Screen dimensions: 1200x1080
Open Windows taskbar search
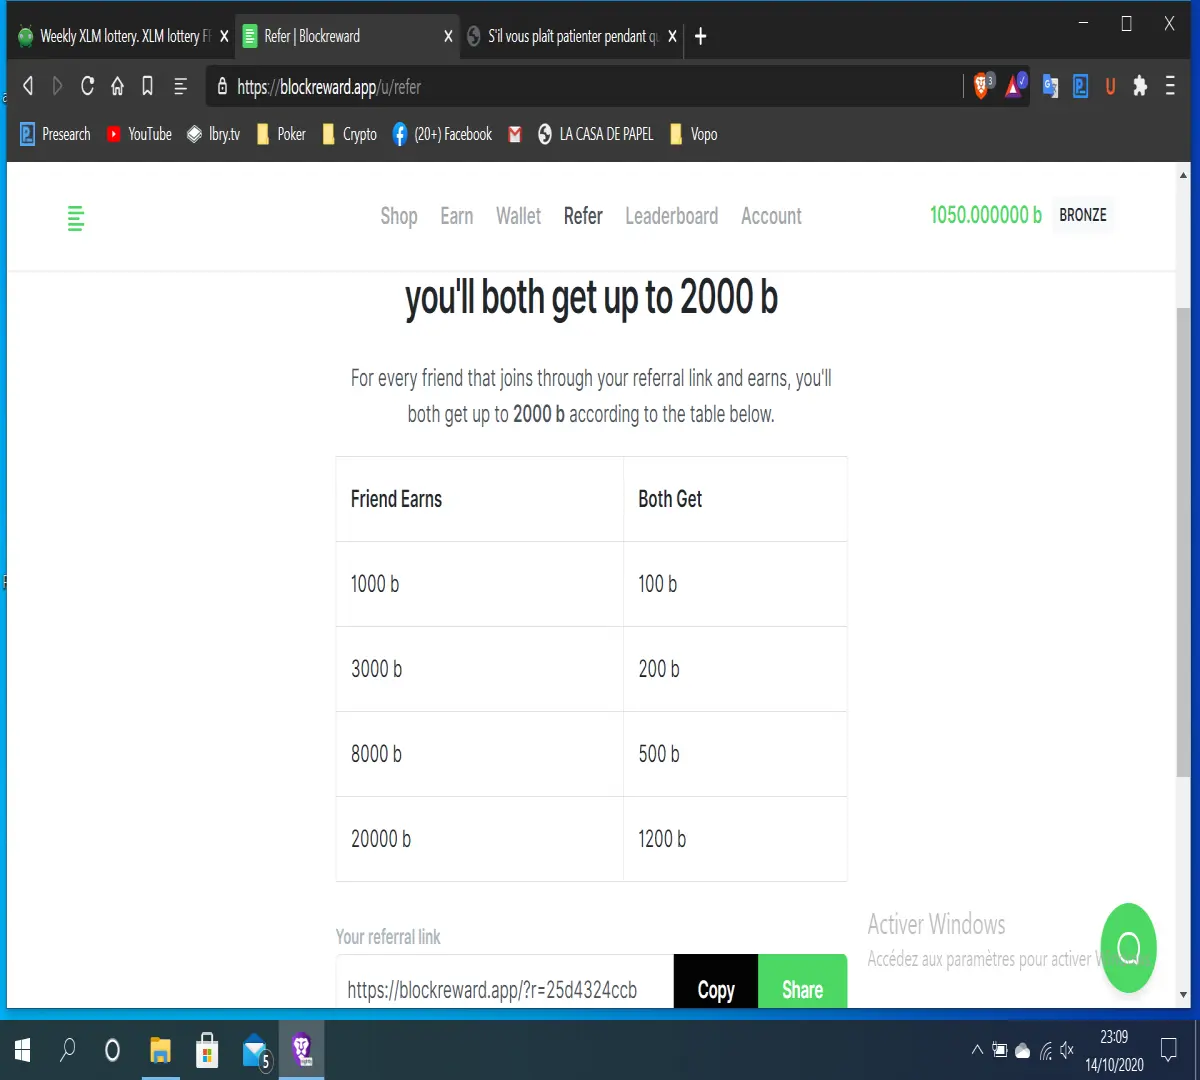tap(68, 1050)
